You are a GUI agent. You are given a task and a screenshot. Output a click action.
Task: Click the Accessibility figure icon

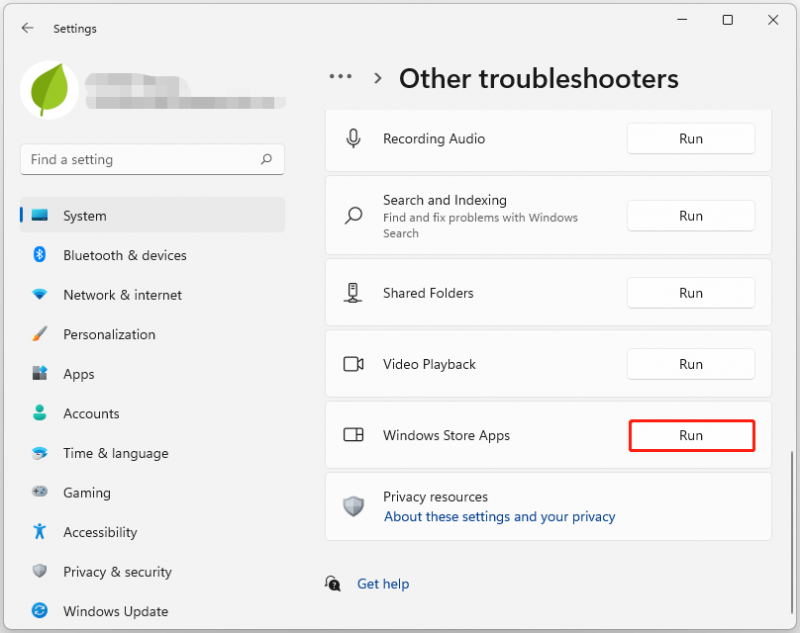40,531
